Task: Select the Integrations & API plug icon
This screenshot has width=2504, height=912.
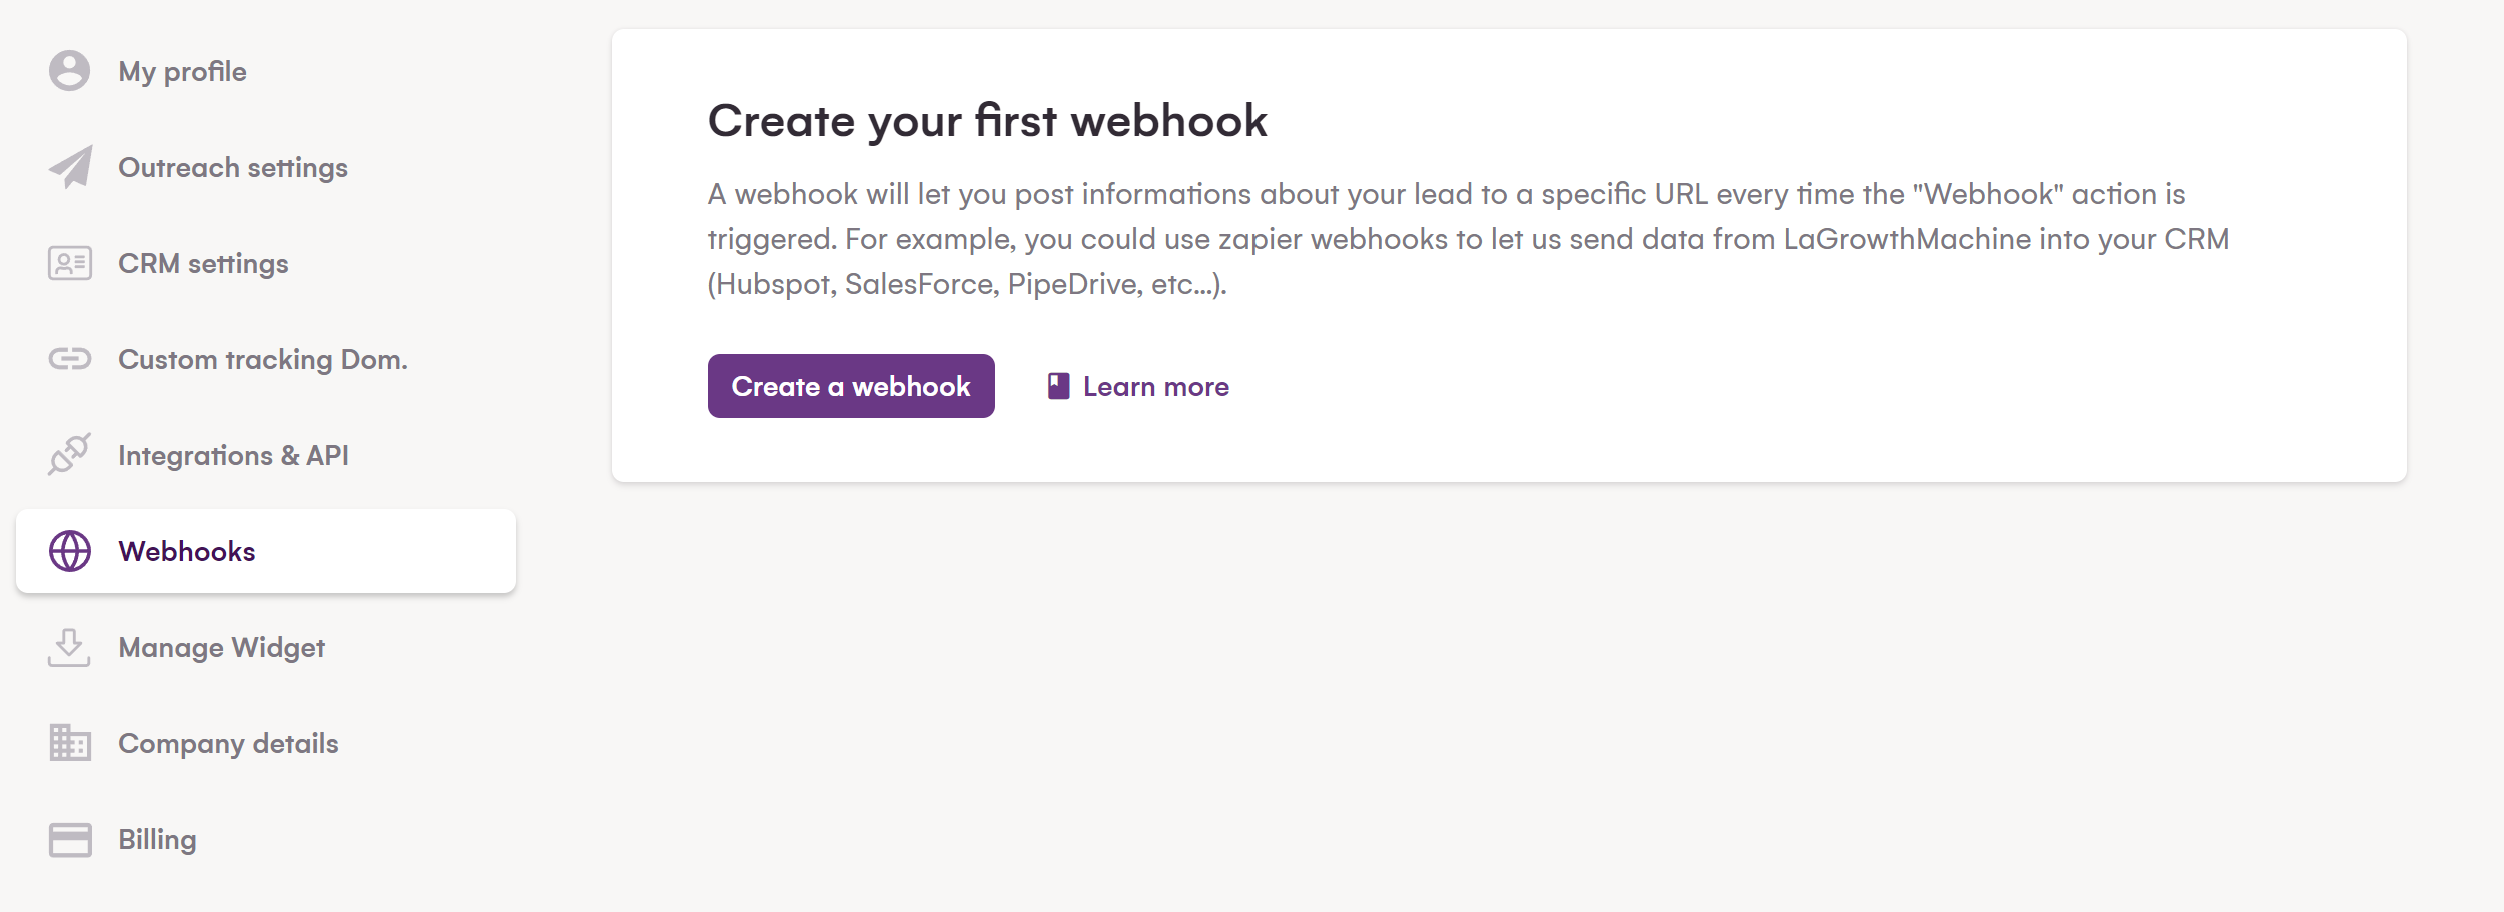Action: 69,455
